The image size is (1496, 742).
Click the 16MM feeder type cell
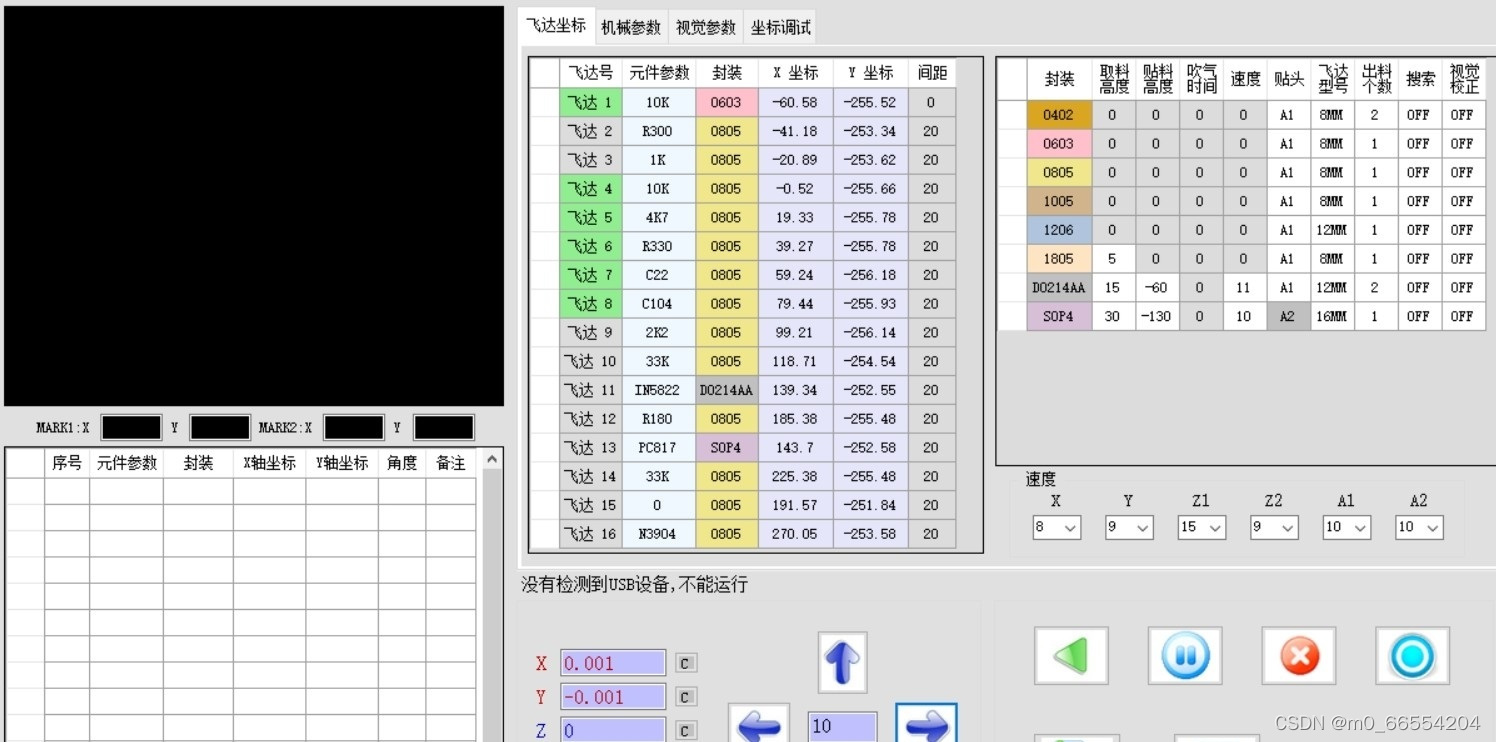1332,316
